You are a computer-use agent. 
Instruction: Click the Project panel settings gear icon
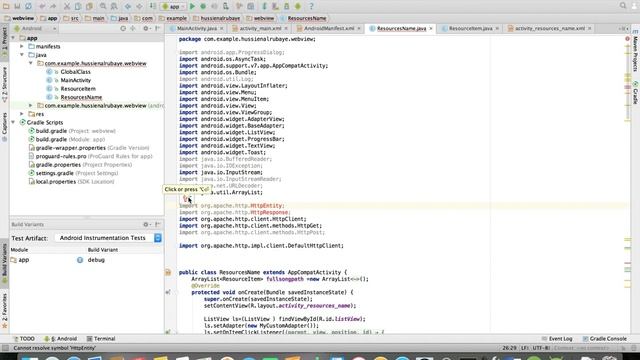tap(146, 29)
